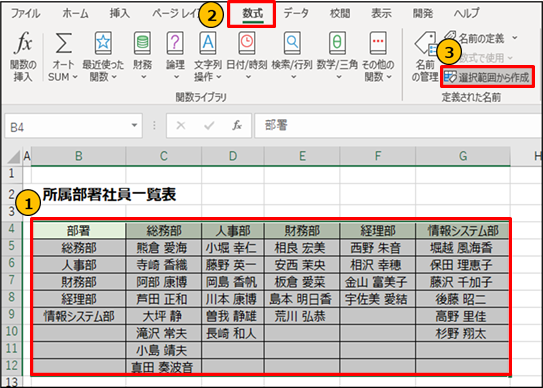Select cell 西野 朱音
543x388 pixels.
pos(378,248)
